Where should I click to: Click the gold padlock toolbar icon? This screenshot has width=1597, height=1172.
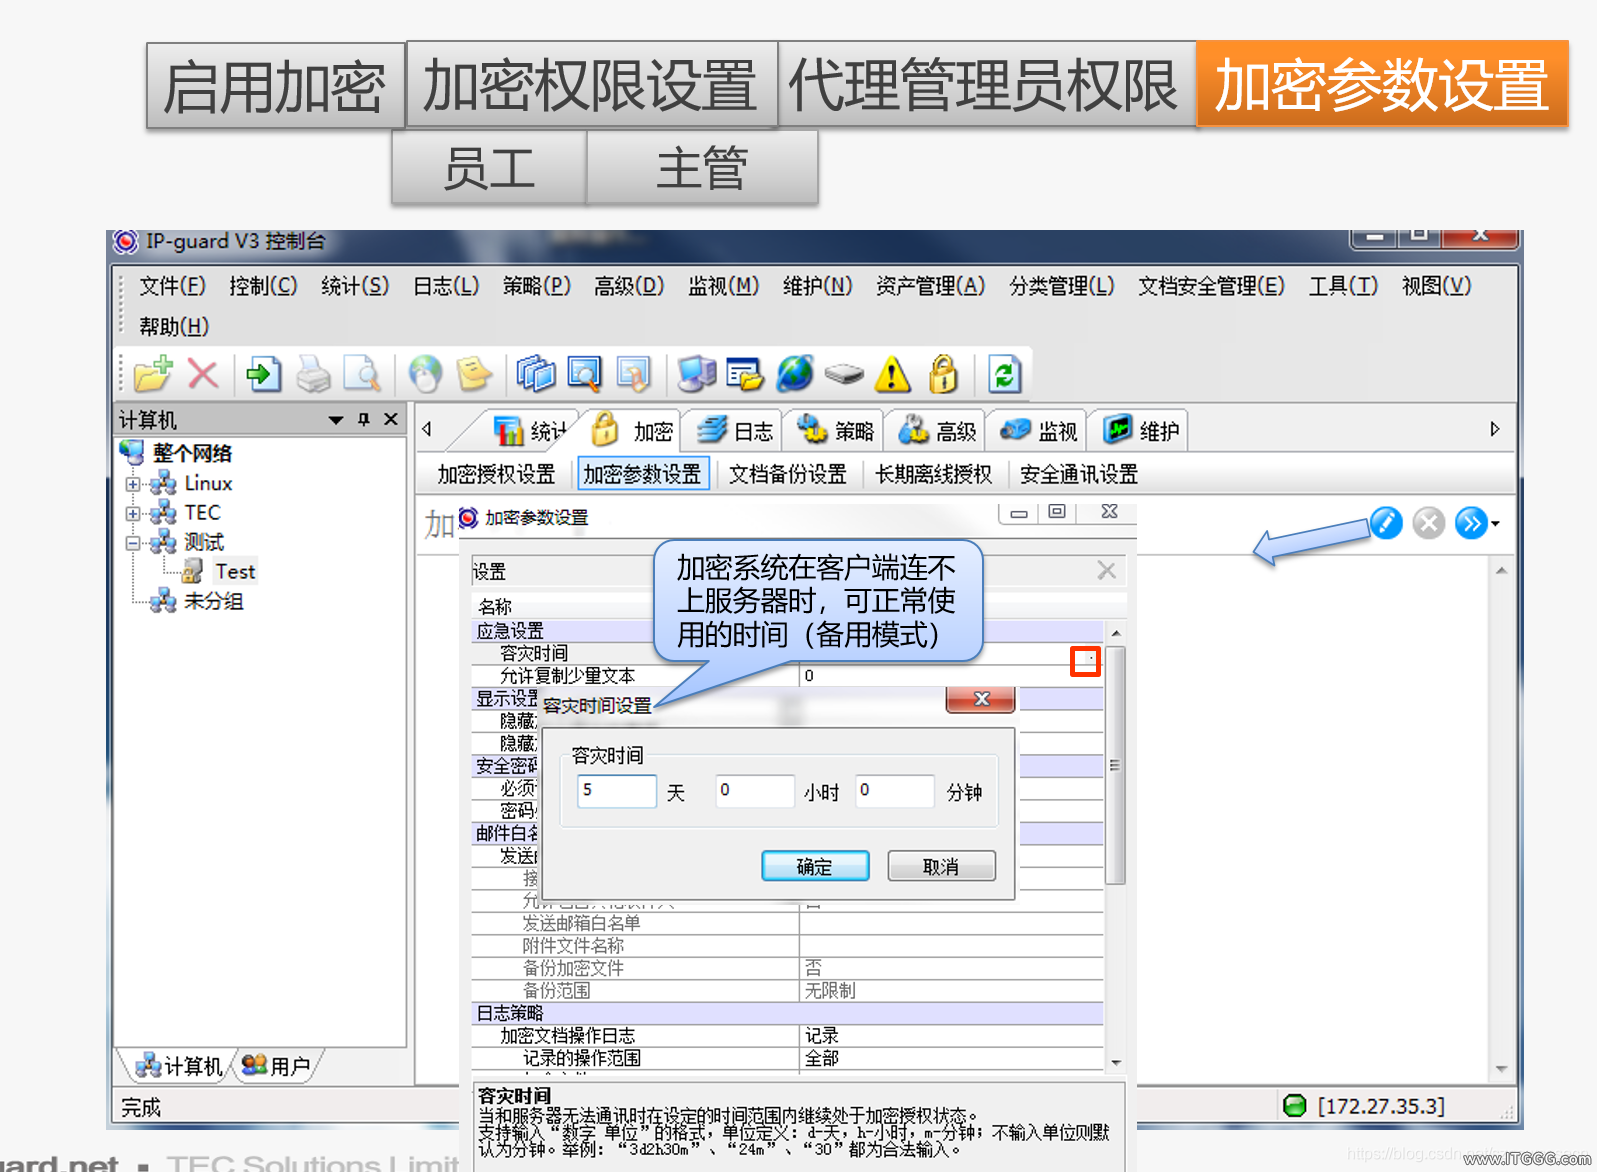tap(943, 375)
